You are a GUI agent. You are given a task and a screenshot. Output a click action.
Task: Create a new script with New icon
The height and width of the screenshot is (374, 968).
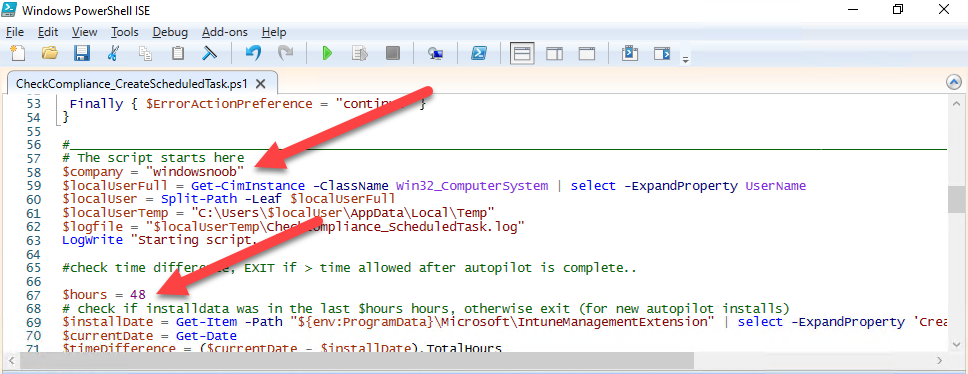tap(17, 54)
